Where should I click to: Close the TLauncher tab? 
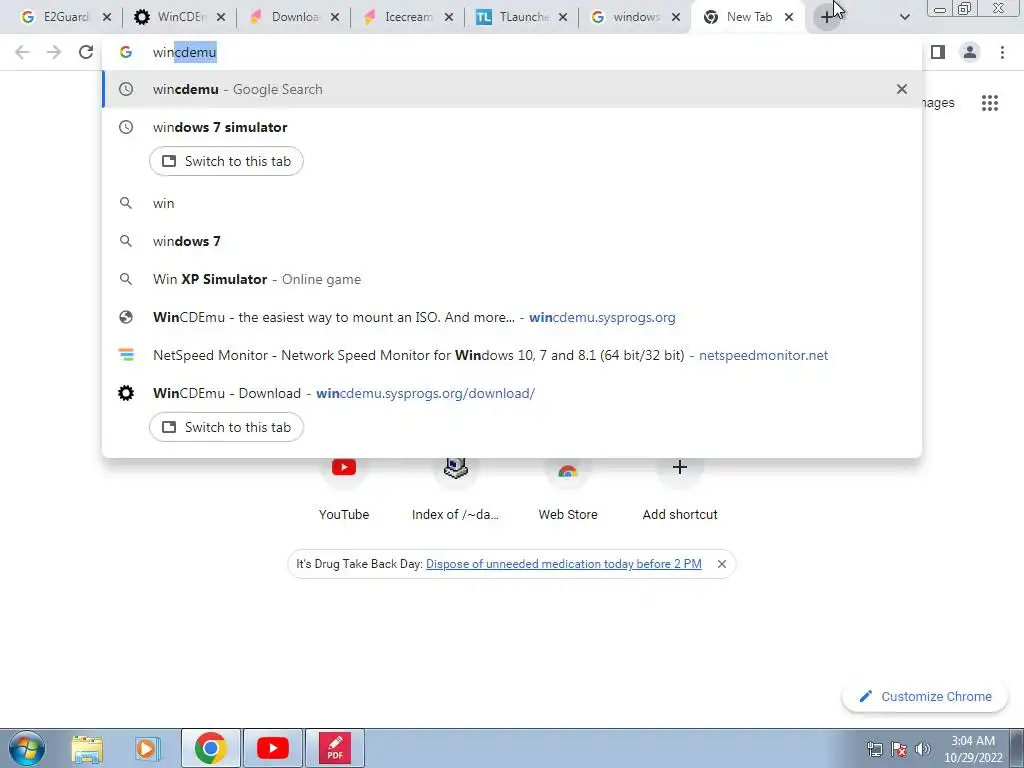coord(563,17)
